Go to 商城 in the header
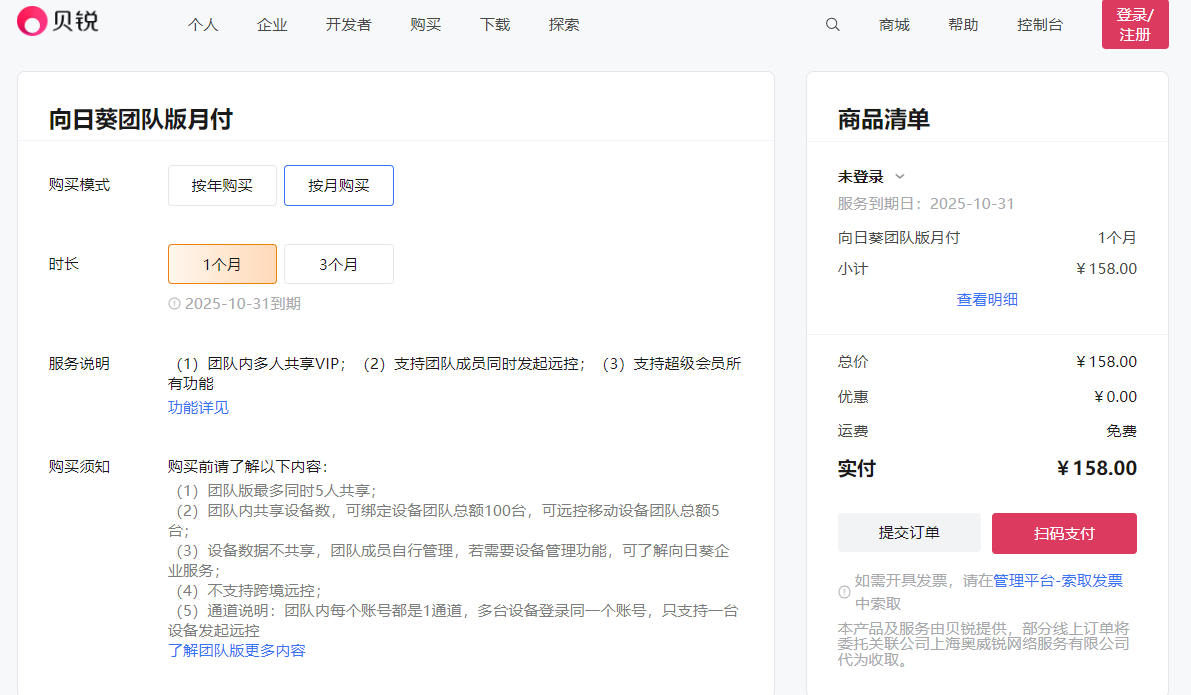This screenshot has height=695, width=1191. (894, 24)
